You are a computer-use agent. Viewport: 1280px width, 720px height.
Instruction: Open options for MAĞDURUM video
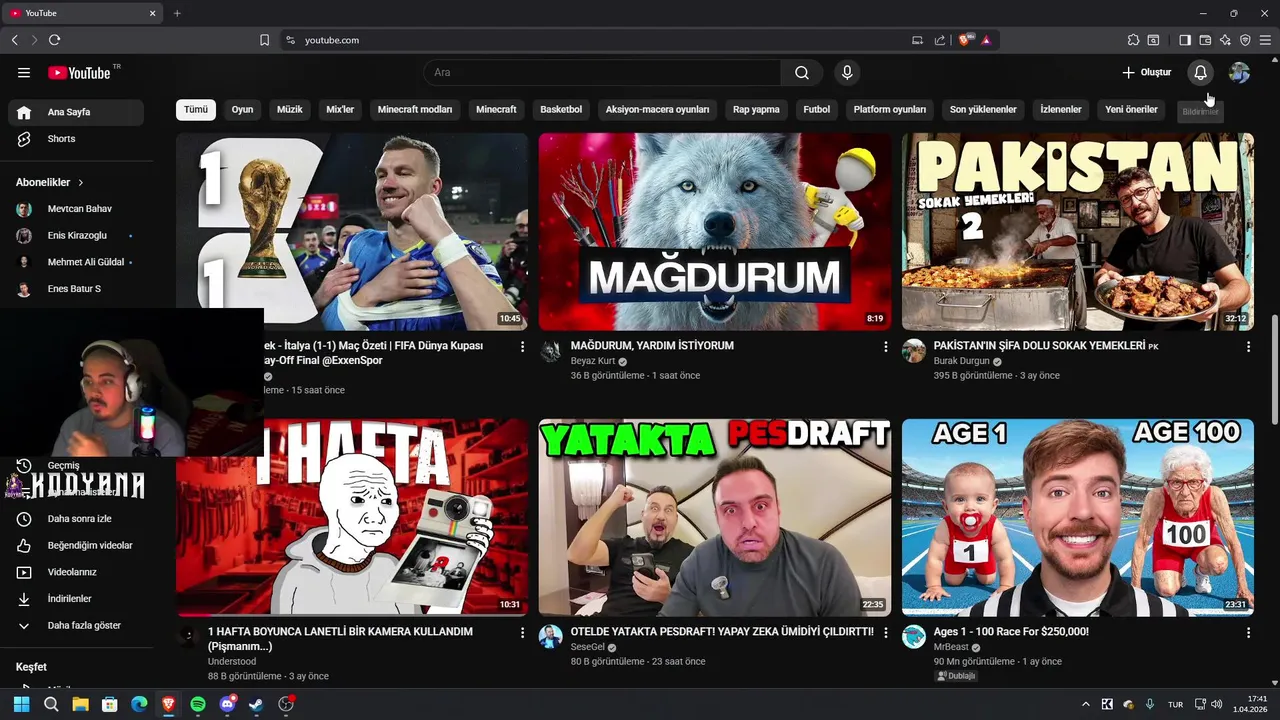[885, 347]
